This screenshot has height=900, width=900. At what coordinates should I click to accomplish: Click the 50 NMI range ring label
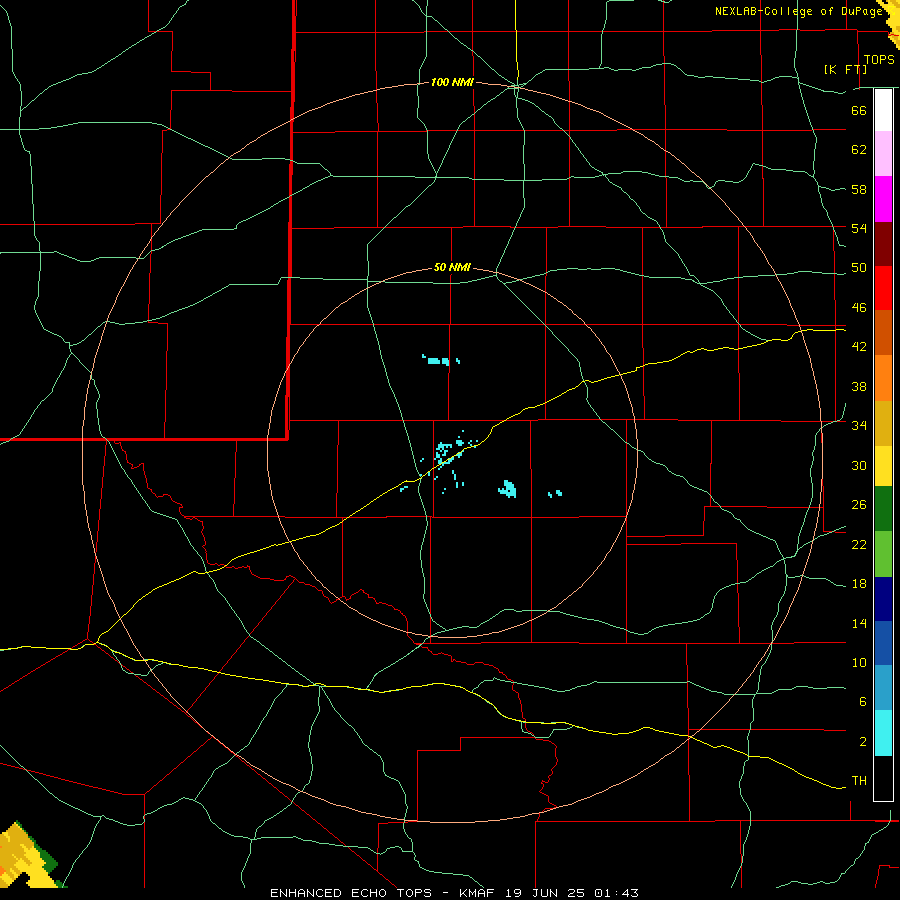[x=452, y=267]
